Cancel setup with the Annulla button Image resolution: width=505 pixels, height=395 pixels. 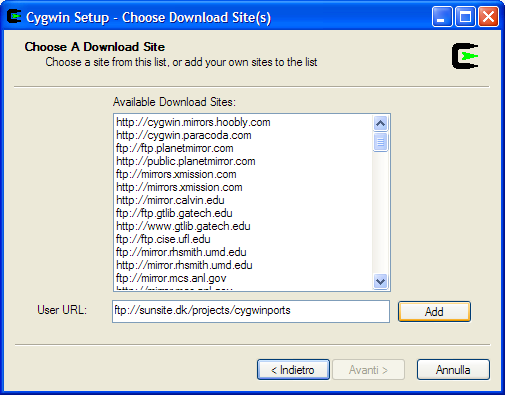tap(453, 370)
